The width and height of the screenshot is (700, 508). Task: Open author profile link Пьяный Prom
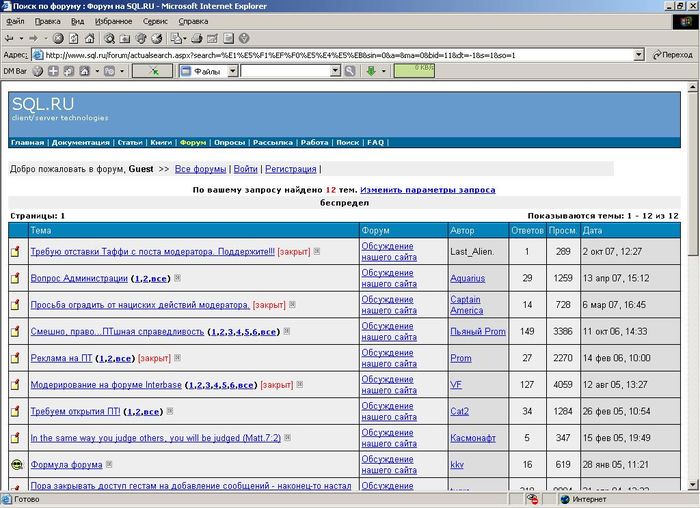pyautogui.click(x=477, y=331)
